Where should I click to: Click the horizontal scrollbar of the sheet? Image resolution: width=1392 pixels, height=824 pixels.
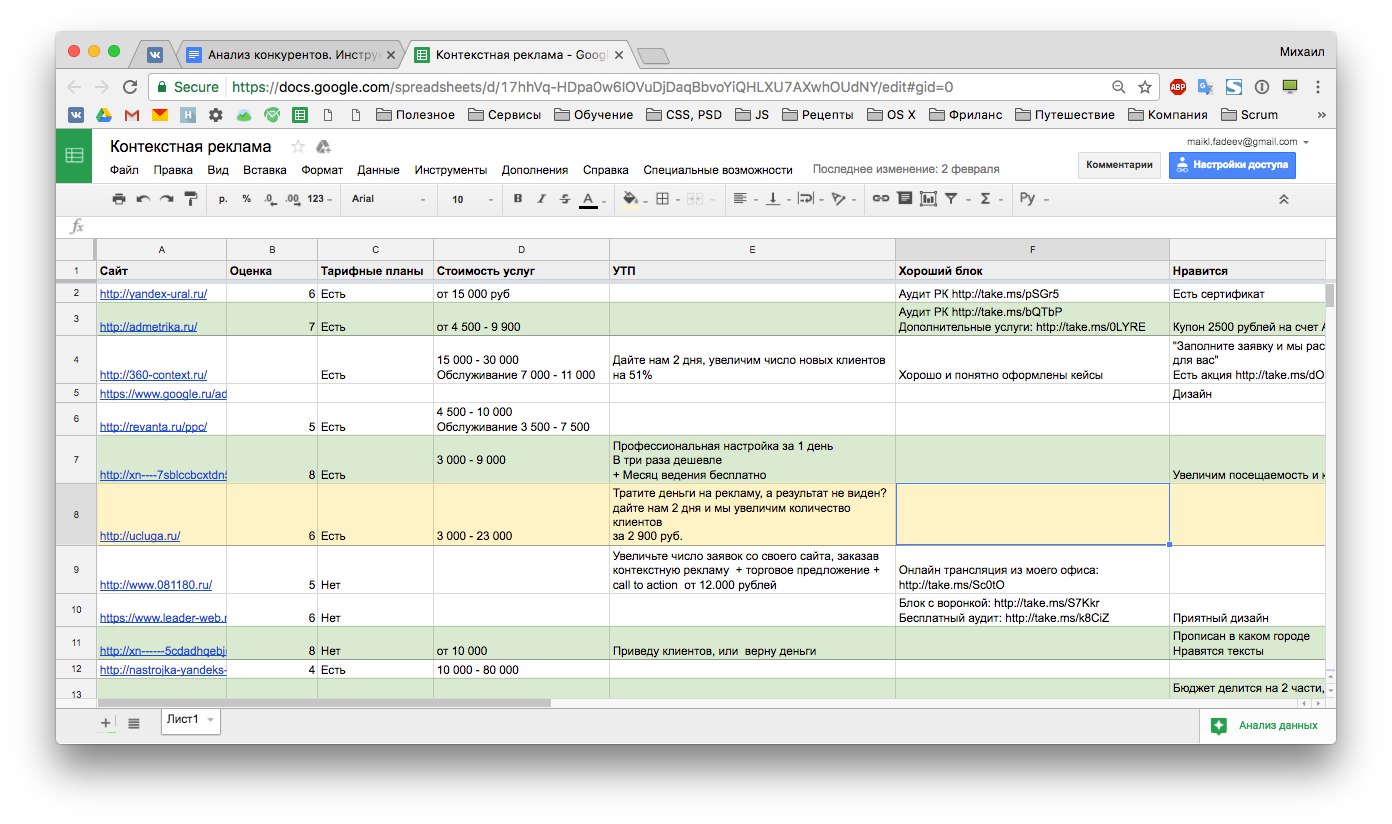tap(323, 703)
